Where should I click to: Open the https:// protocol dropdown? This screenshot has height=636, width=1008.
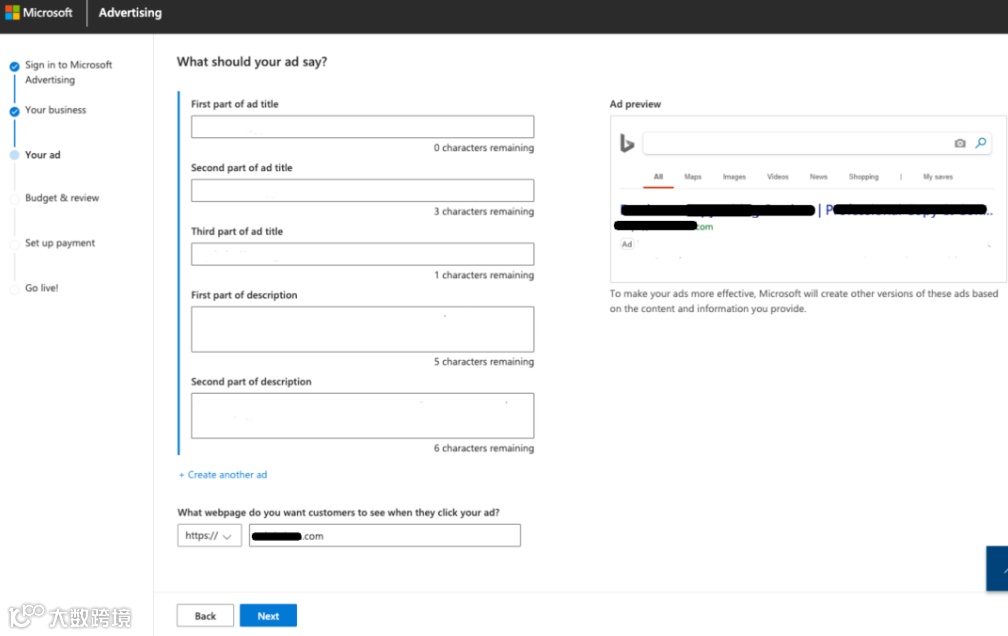[209, 536]
